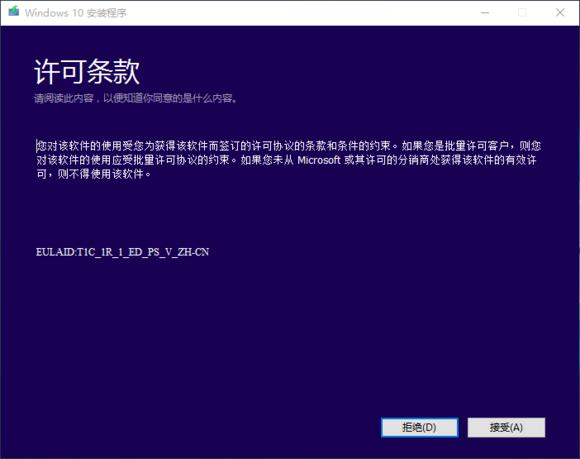The image size is (580, 459).
Task: Click the EULAID:T1C_1R_1_ED_PS_V_ZH-CN text
Action: 122,252
